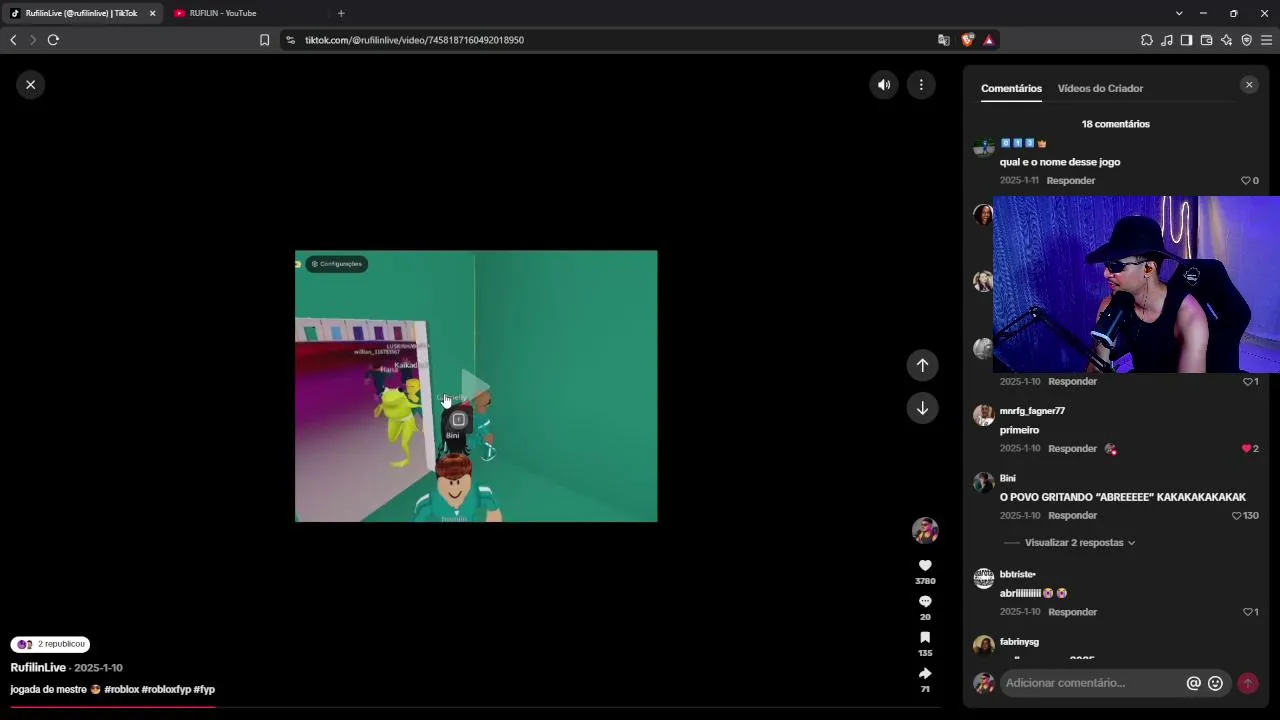
Task: Click the '2 republicou' repost badge
Action: click(51, 645)
